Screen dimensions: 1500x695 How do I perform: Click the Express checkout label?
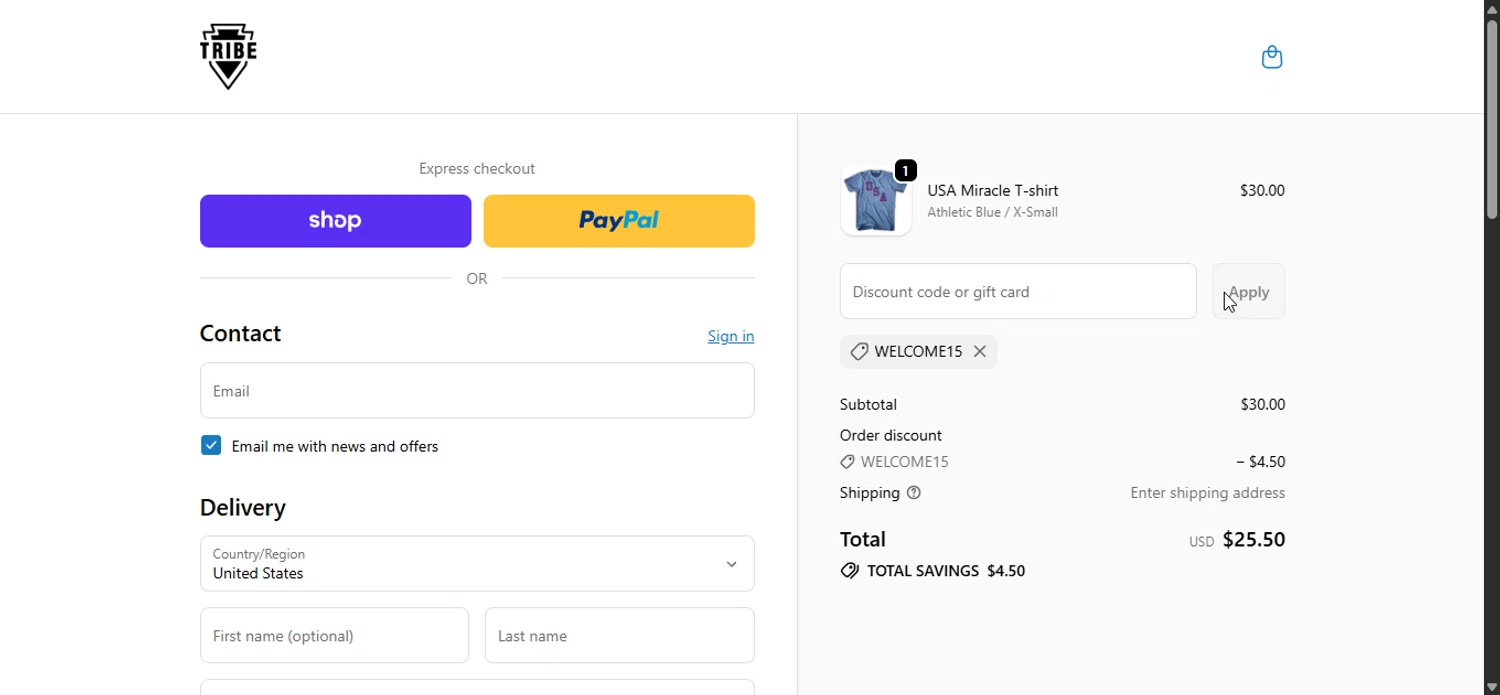[x=477, y=169]
